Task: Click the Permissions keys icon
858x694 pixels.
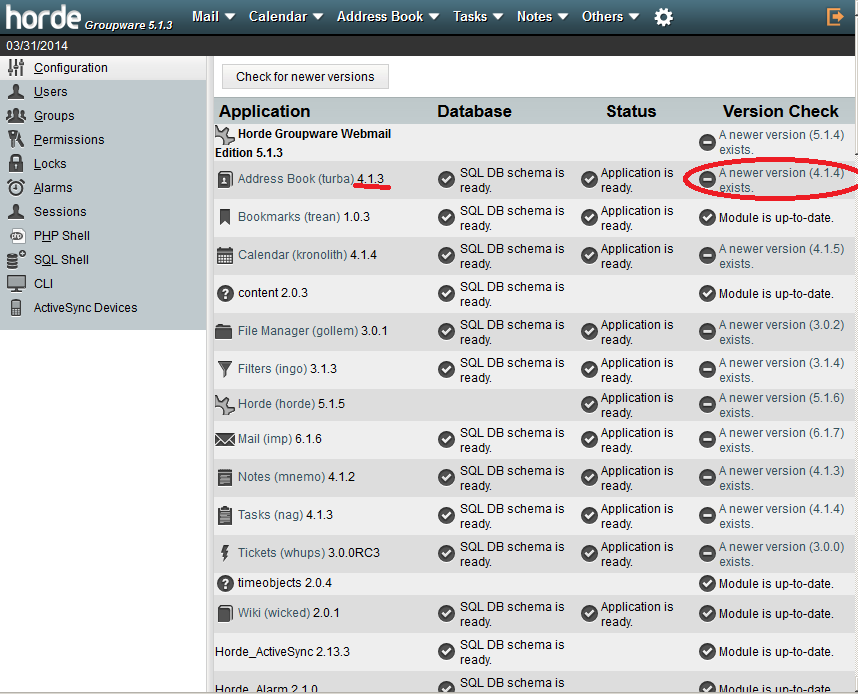Action: 16,140
